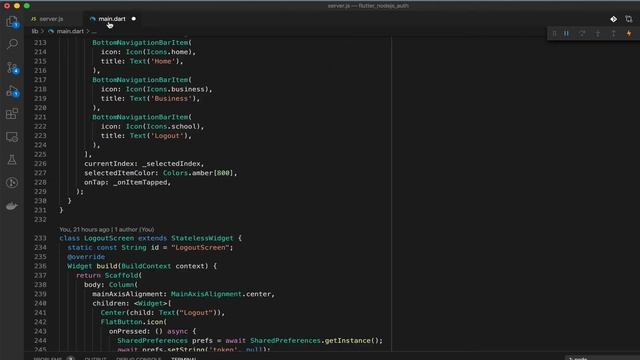Click the 'You, 21 hours ago' code lens
Screen dimensions: 640x360
point(84,229)
